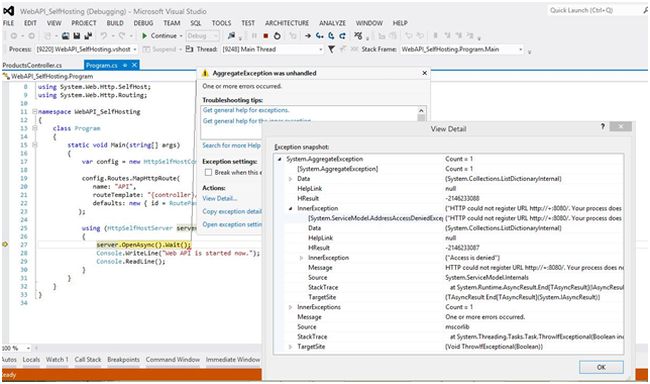Screen dimensions: 650x384
Task: Expand the Data node under AggregateException
Action: click(x=290, y=179)
